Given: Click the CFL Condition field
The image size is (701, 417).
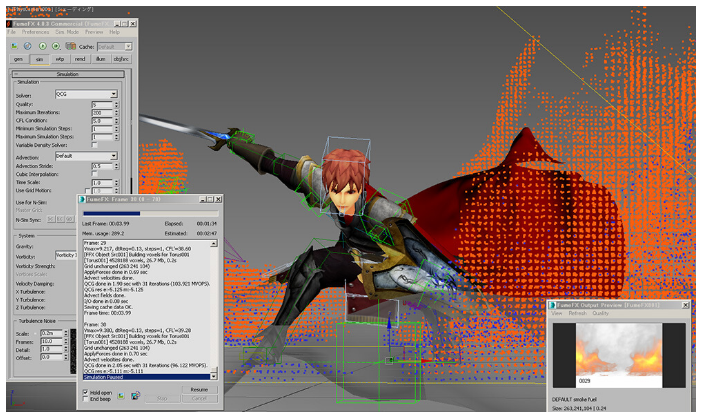Looking at the screenshot, I should pos(102,121).
